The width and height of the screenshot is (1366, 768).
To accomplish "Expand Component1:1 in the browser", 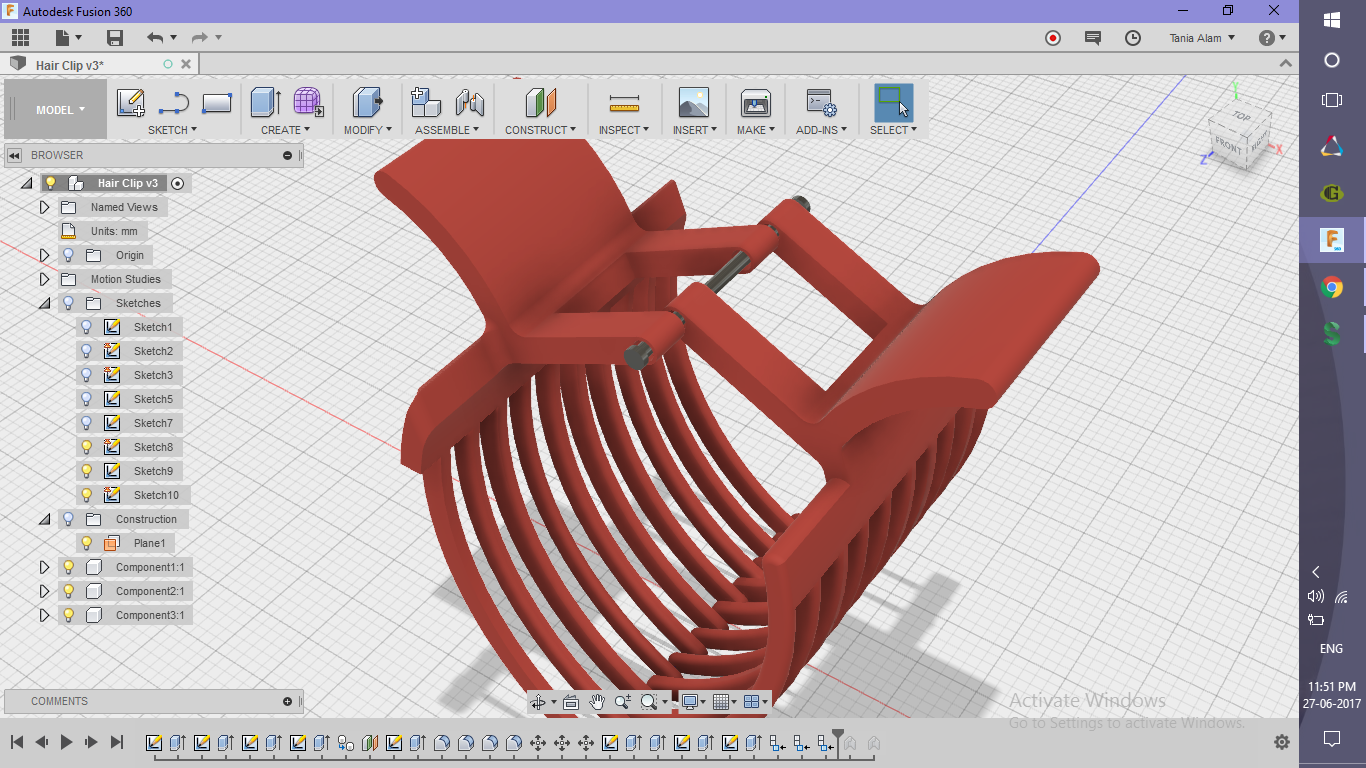I will click(x=44, y=567).
